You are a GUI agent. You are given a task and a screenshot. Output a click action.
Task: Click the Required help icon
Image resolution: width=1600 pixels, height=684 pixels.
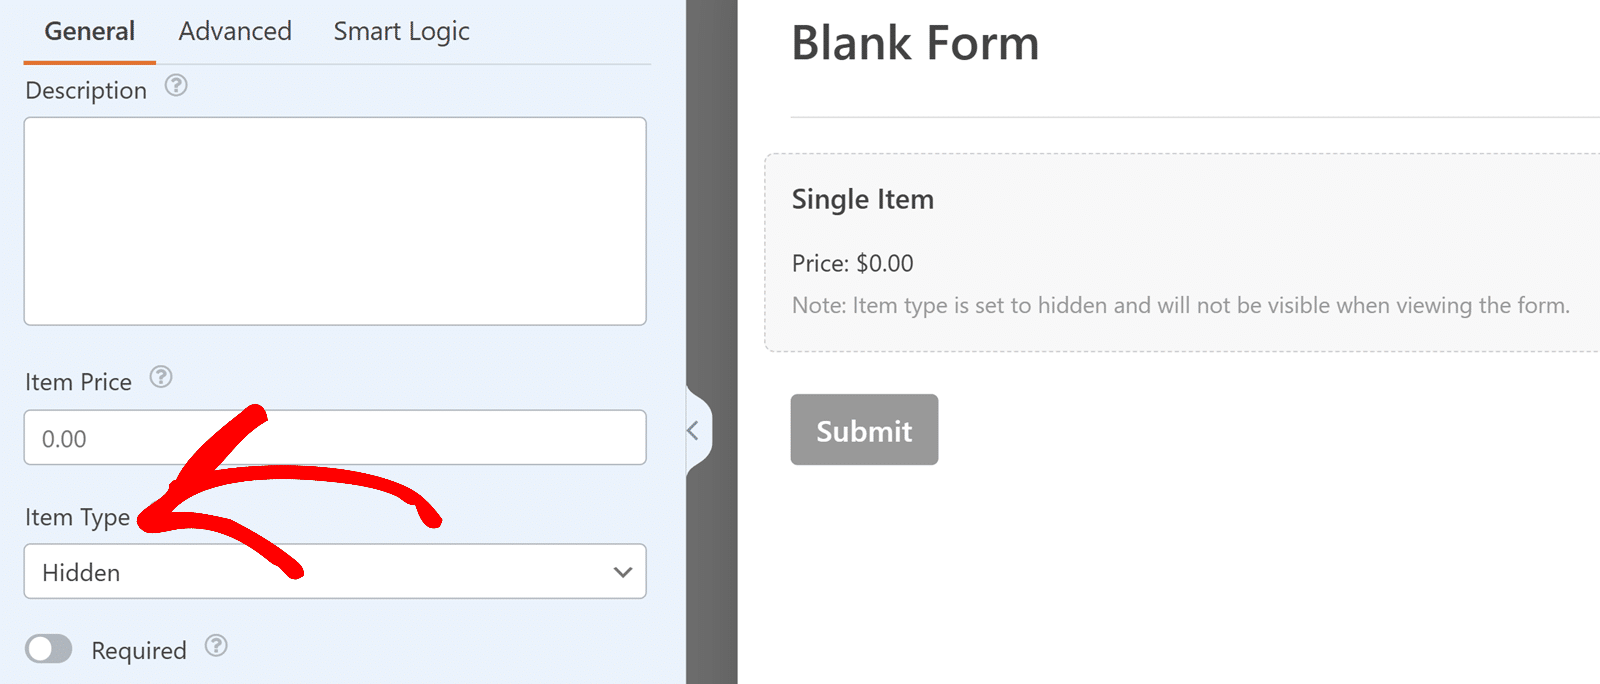point(217,647)
